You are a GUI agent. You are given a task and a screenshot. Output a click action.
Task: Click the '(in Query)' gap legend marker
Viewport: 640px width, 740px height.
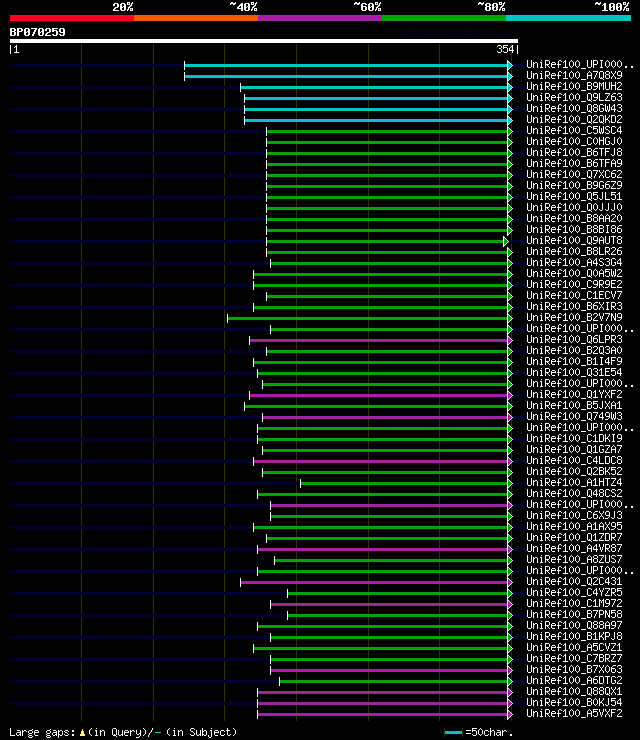point(82,732)
